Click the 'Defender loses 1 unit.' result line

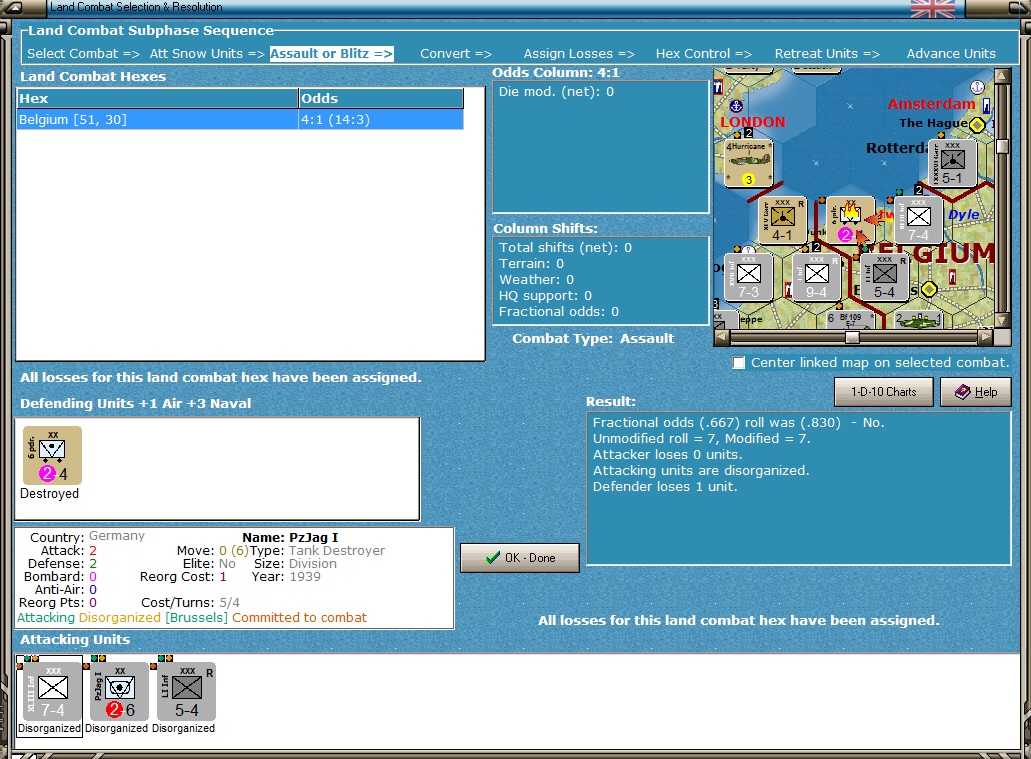665,487
